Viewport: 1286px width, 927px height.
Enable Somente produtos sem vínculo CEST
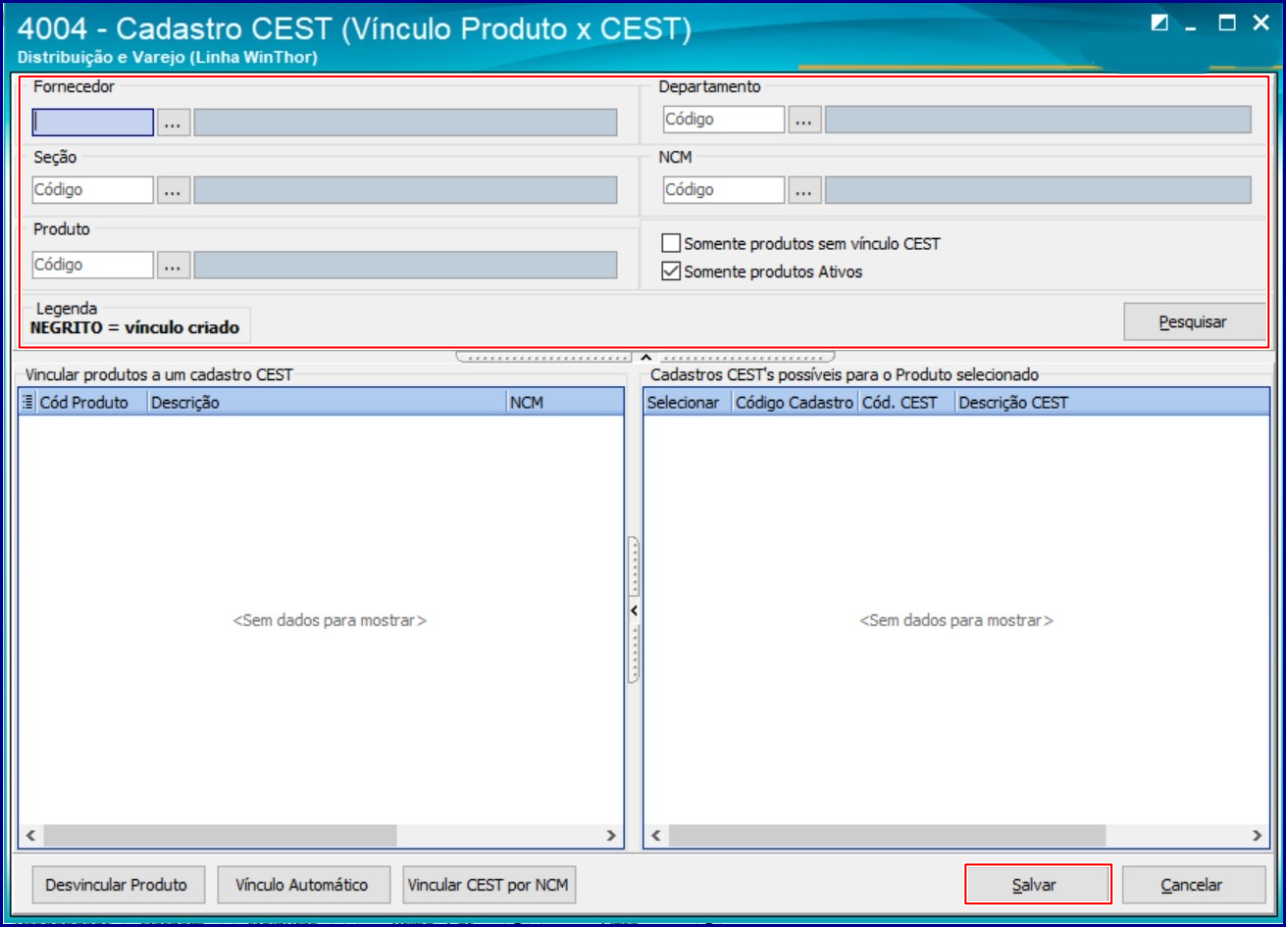671,243
